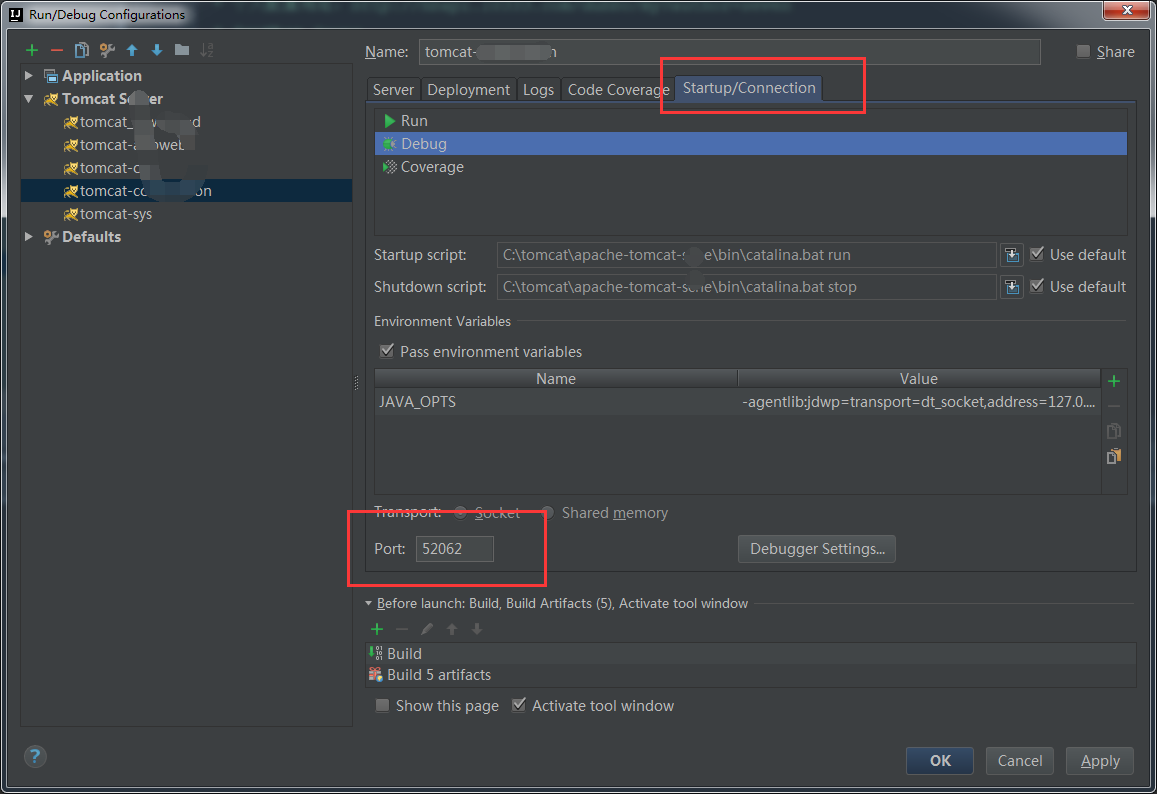Select Shared memory transport radio button

click(548, 512)
